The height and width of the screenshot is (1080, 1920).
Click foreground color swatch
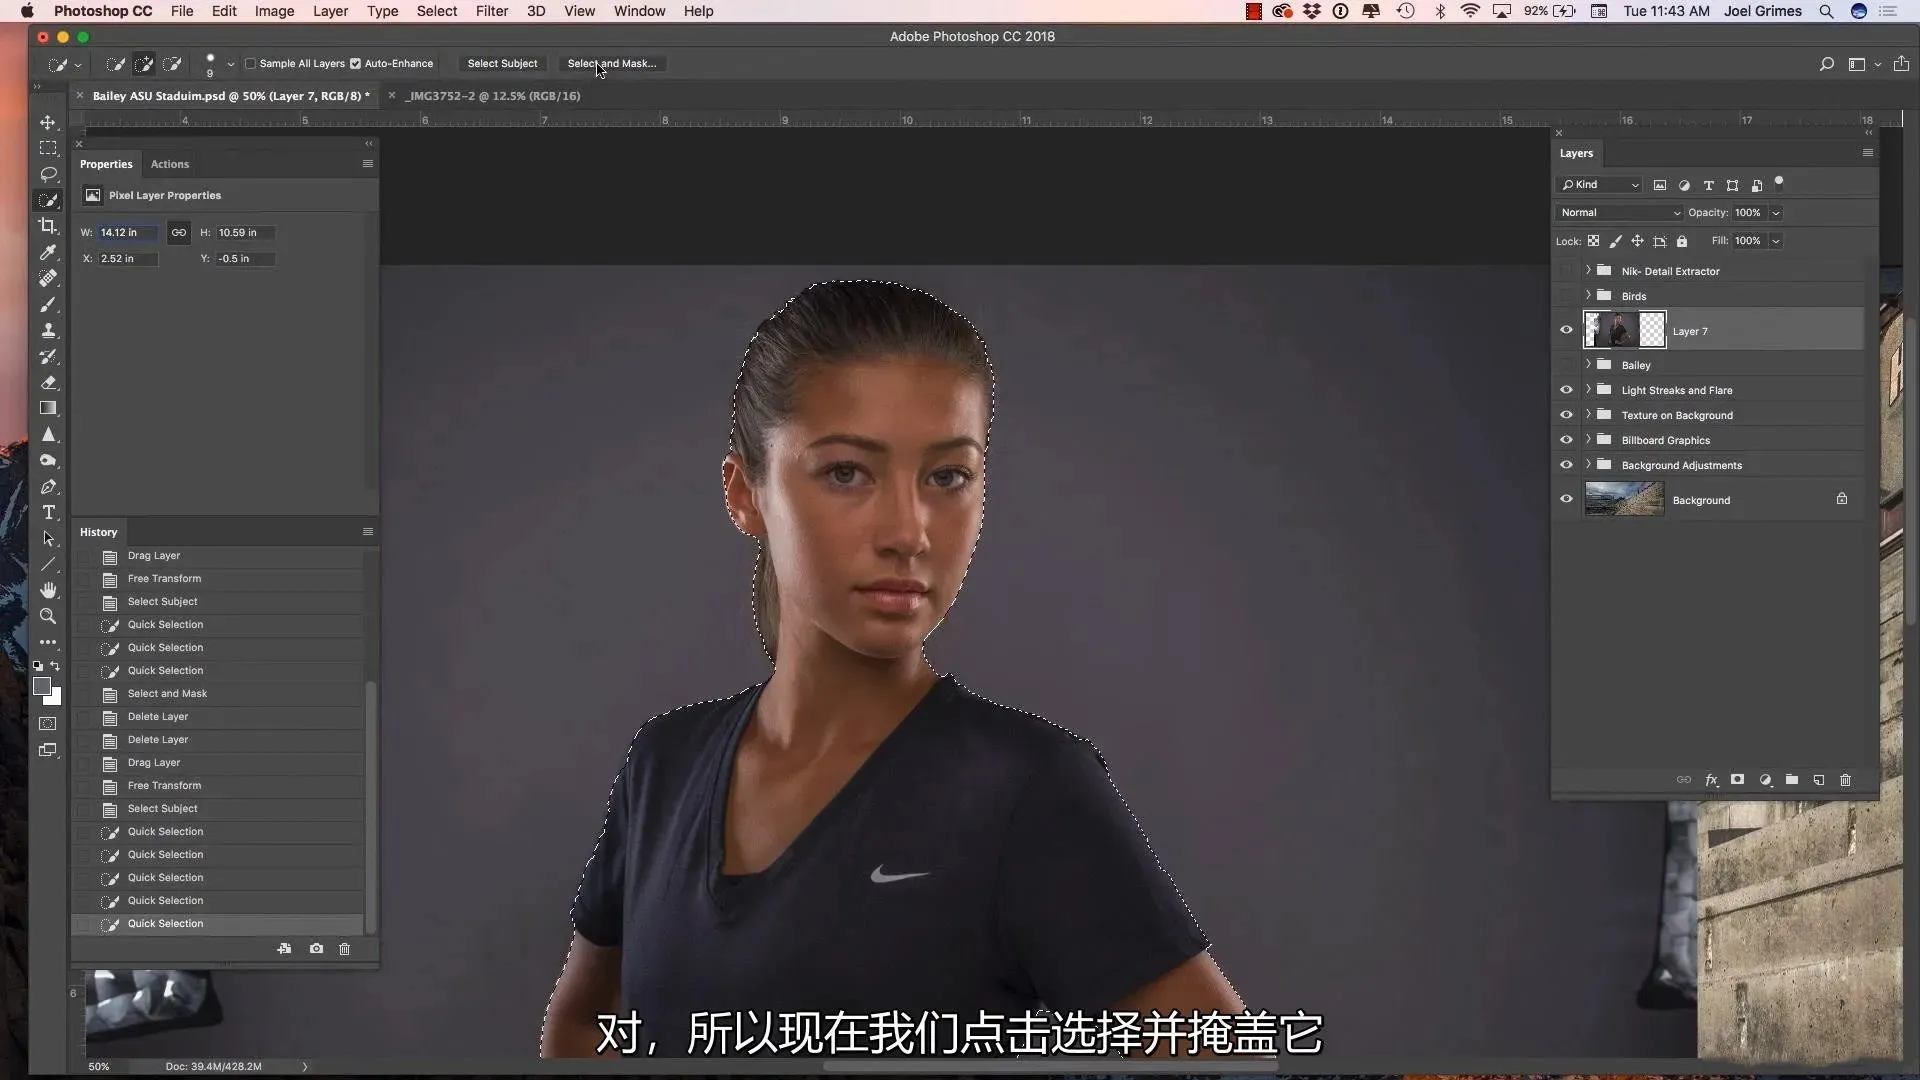pyautogui.click(x=42, y=686)
